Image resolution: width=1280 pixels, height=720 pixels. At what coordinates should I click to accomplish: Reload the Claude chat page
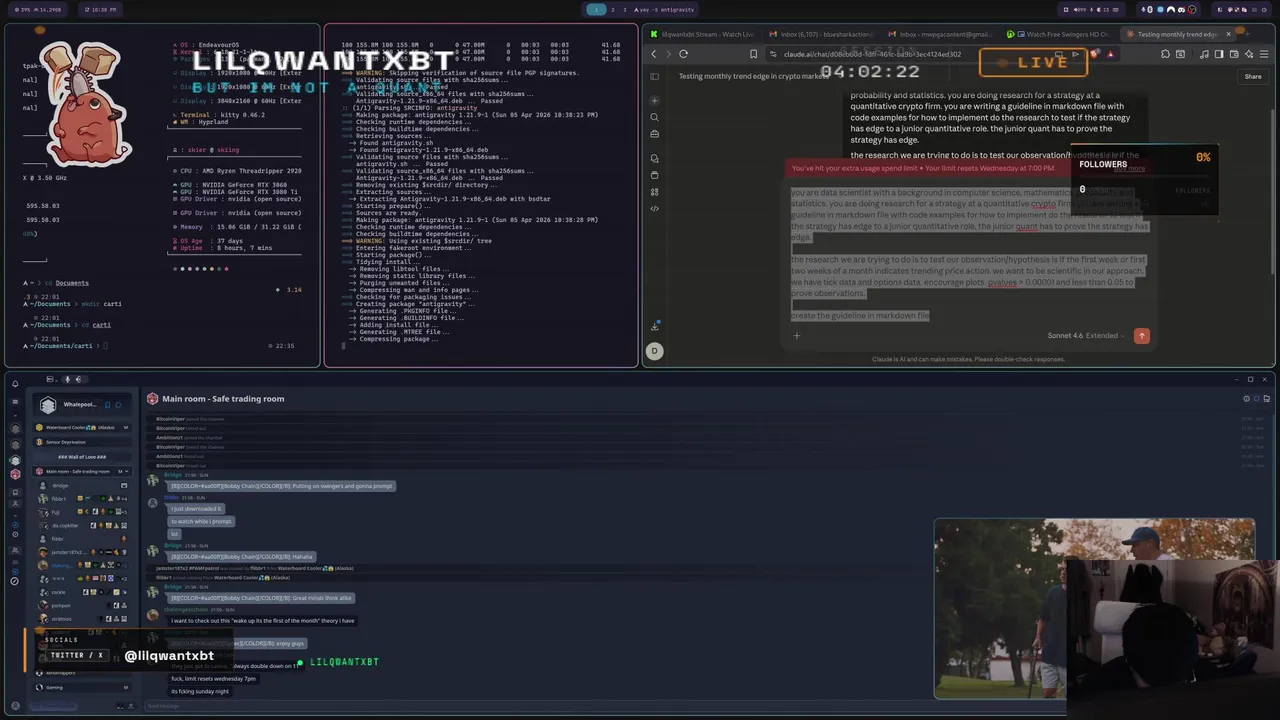(x=683, y=54)
